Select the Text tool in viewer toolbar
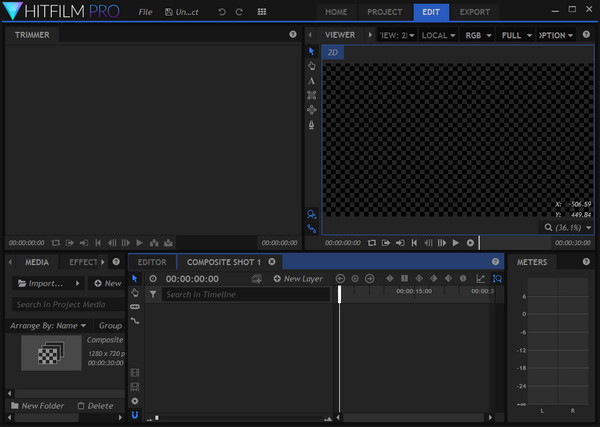Image resolution: width=600 pixels, height=427 pixels. click(312, 80)
